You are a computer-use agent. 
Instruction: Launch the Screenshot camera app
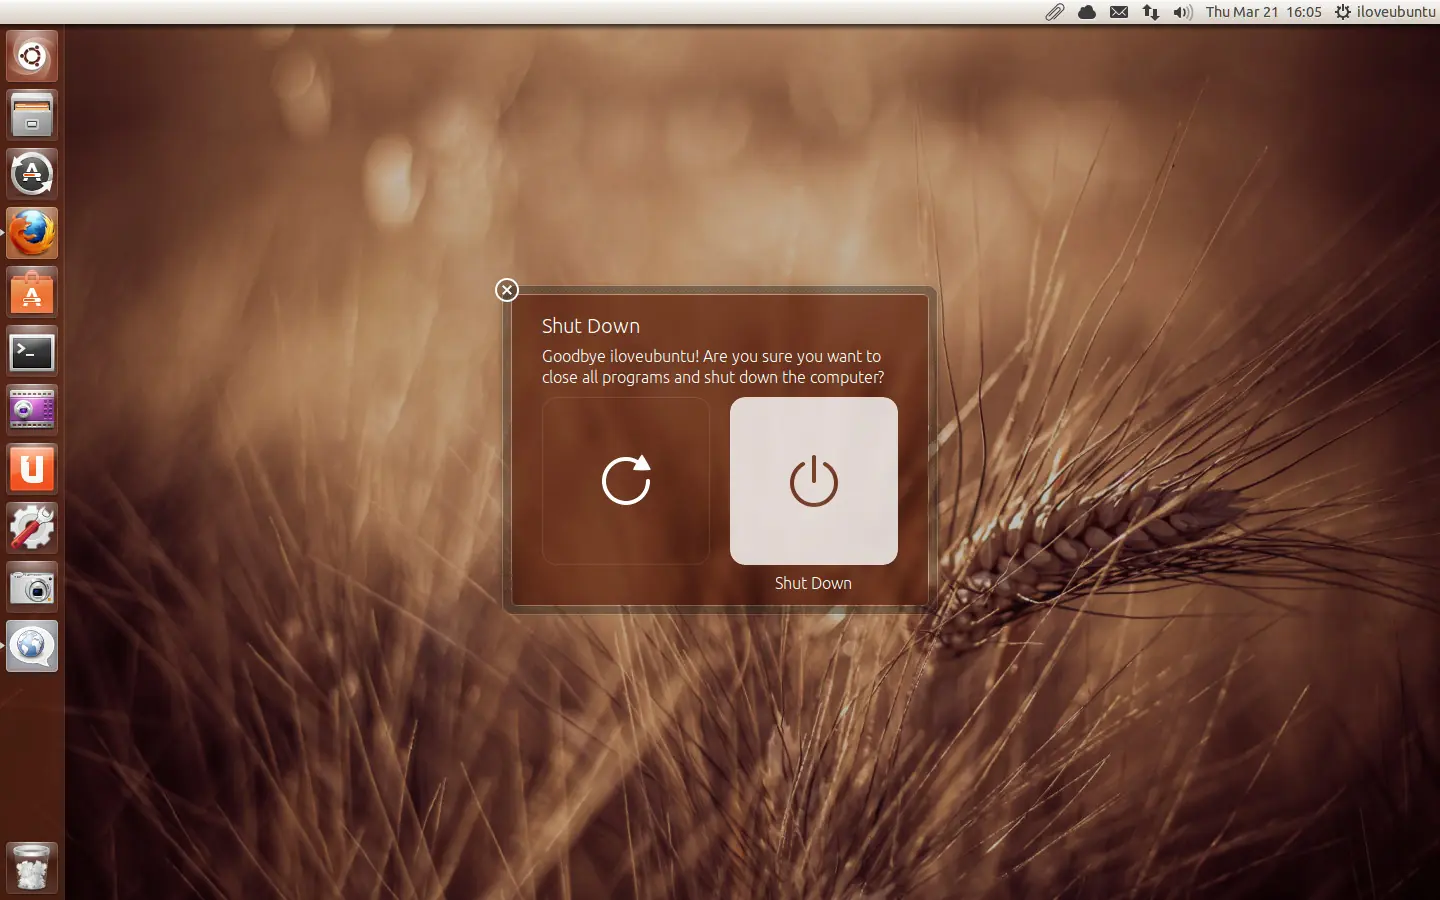point(32,587)
